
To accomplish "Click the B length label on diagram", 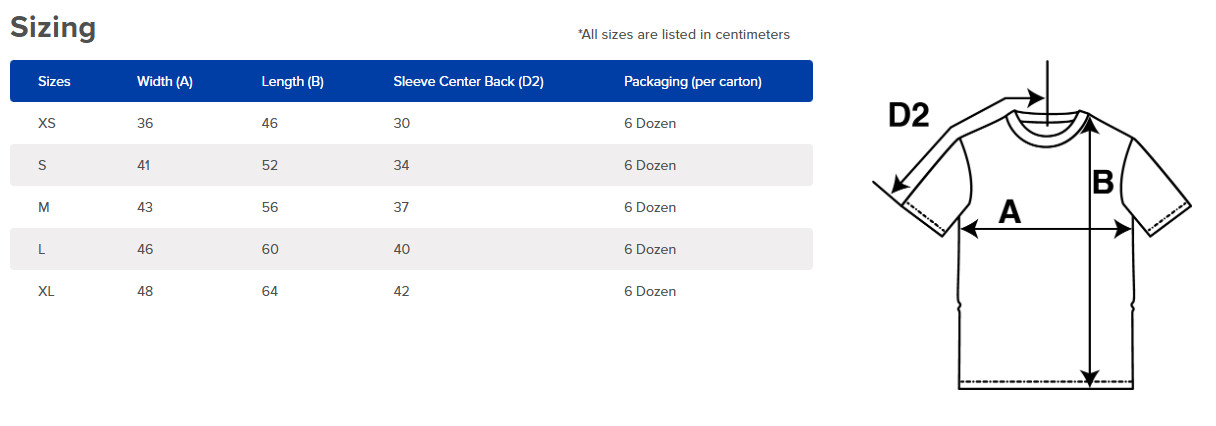I will tap(1103, 183).
